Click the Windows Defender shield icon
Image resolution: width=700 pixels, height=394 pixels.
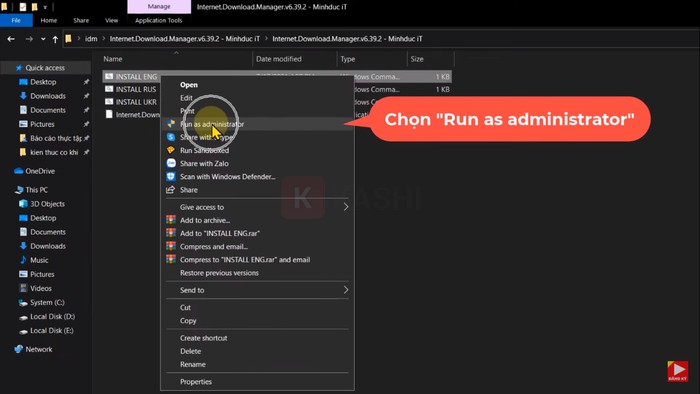pyautogui.click(x=171, y=176)
